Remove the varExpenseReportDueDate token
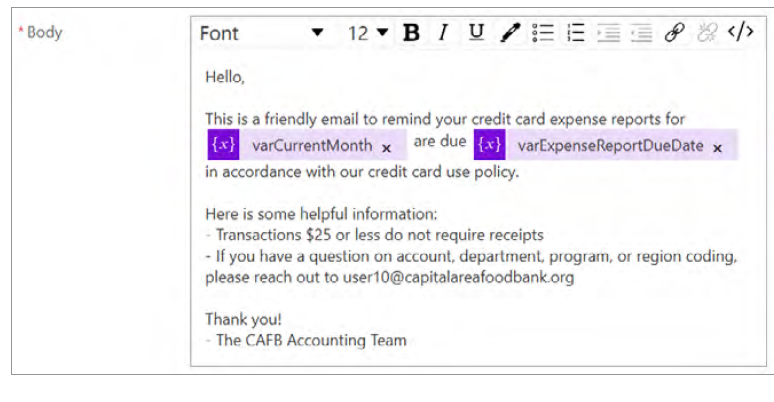The width and height of the screenshot is (774, 402). click(x=717, y=148)
